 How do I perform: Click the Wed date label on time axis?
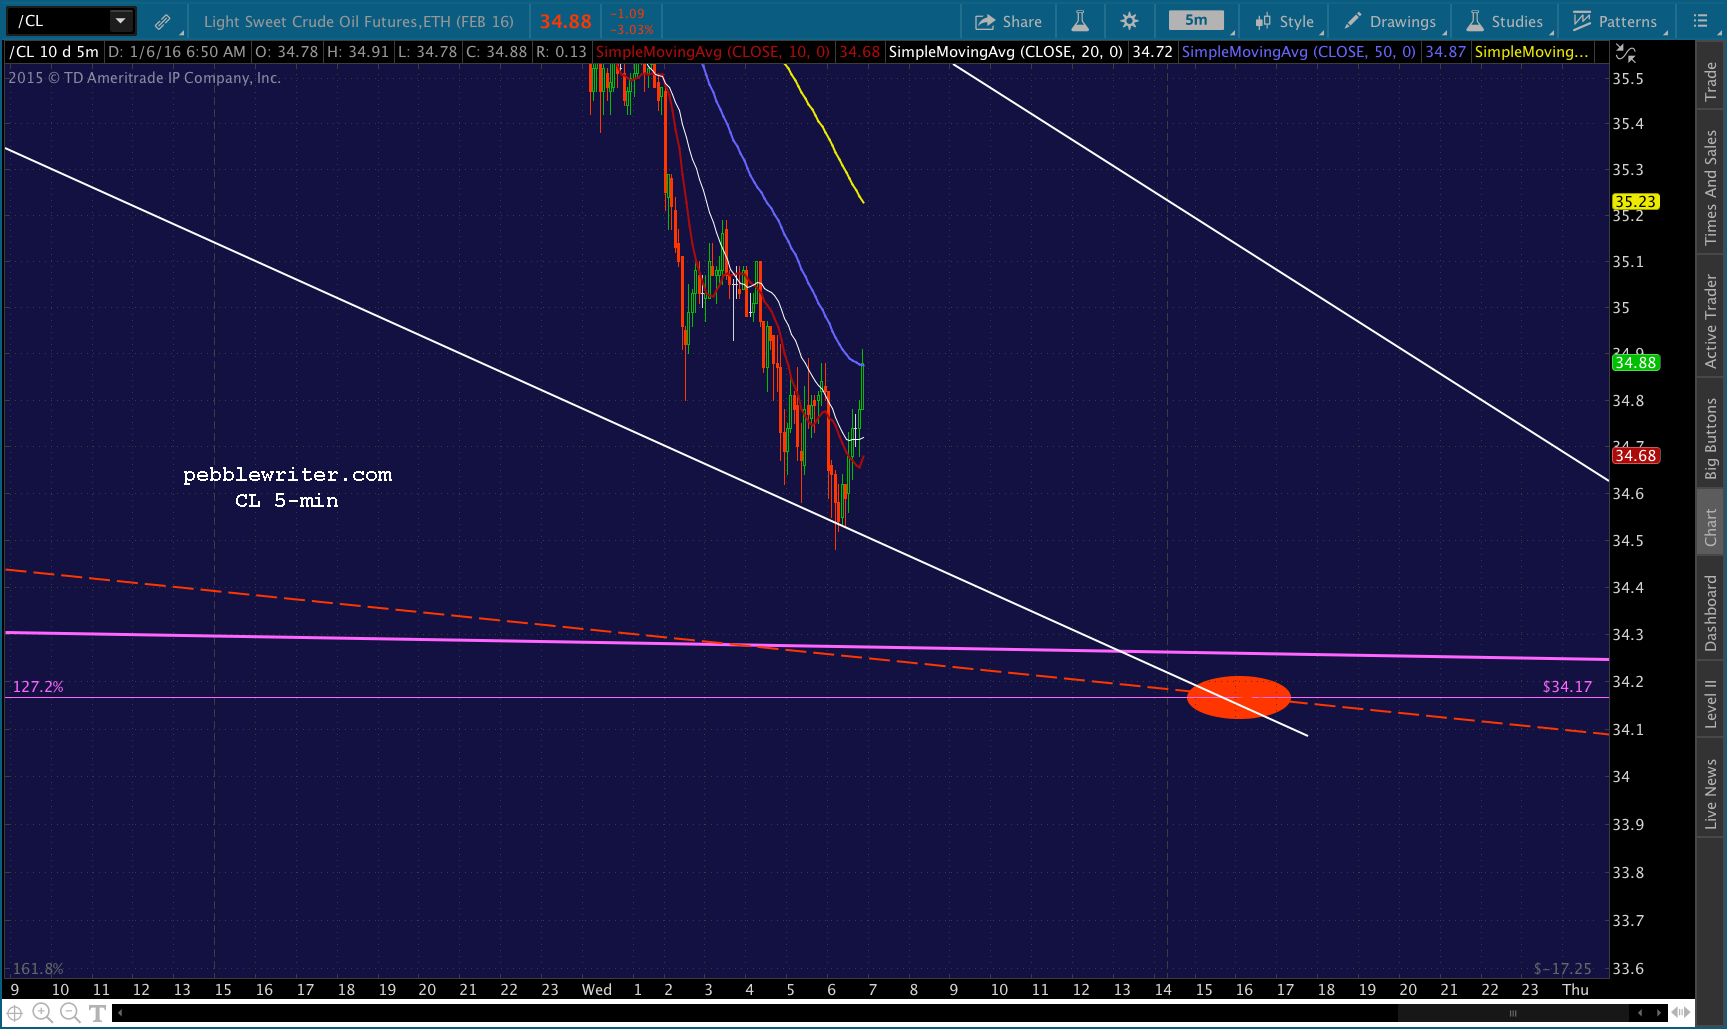tap(597, 990)
